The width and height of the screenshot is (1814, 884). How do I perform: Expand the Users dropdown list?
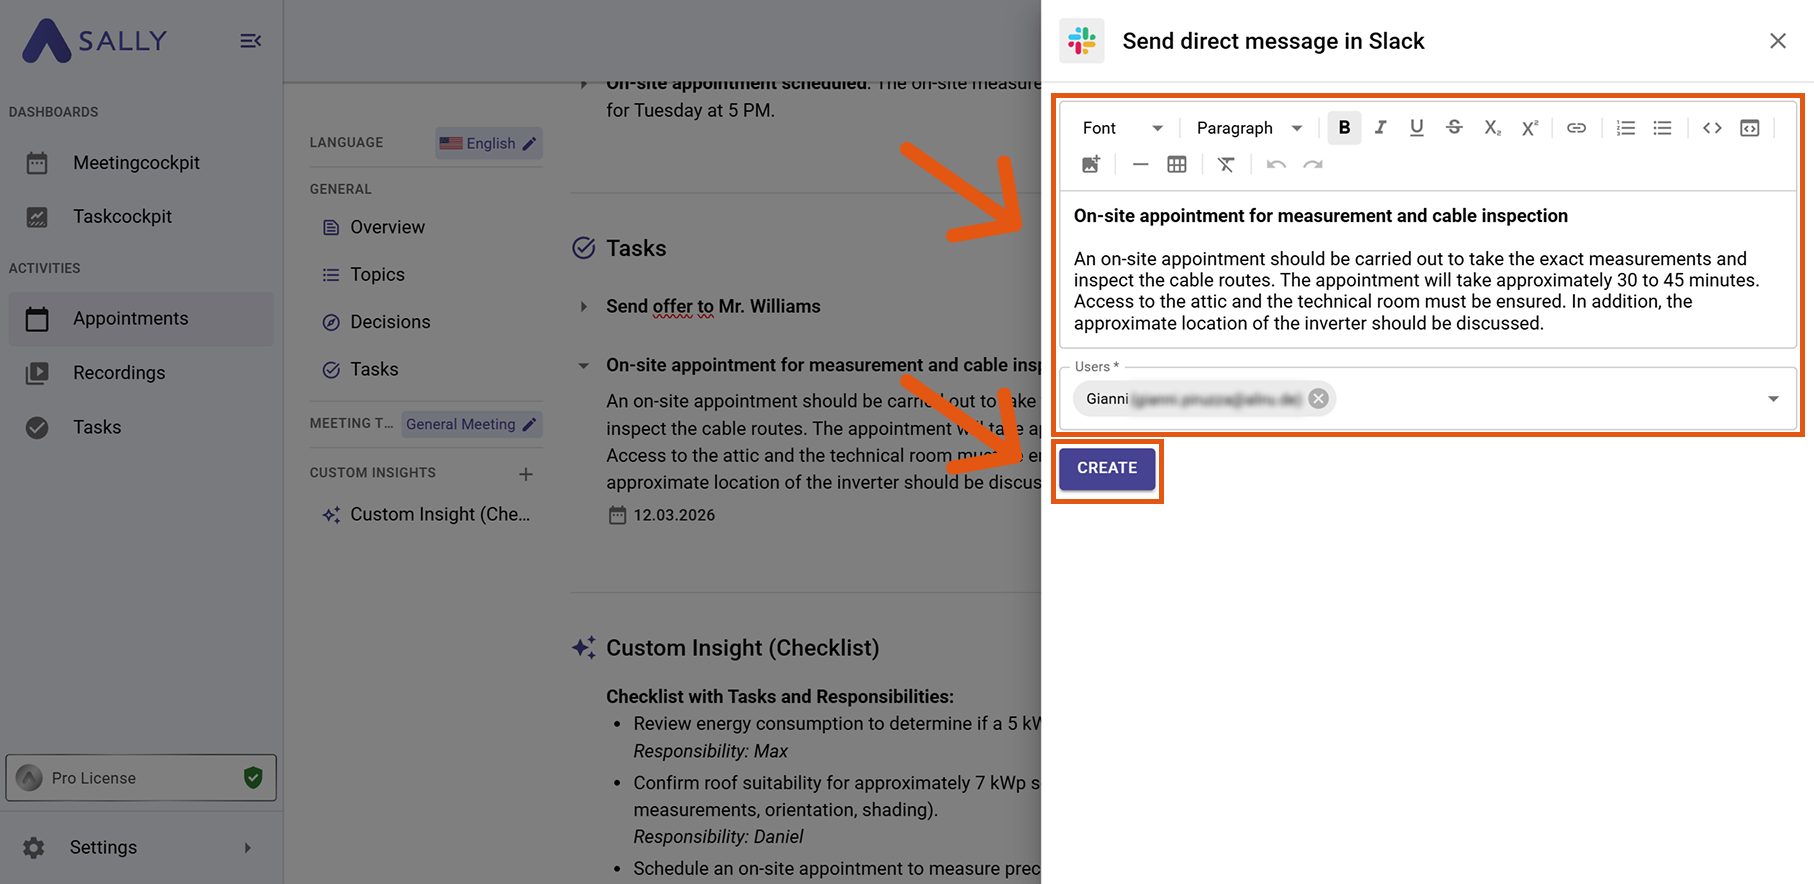click(x=1773, y=399)
